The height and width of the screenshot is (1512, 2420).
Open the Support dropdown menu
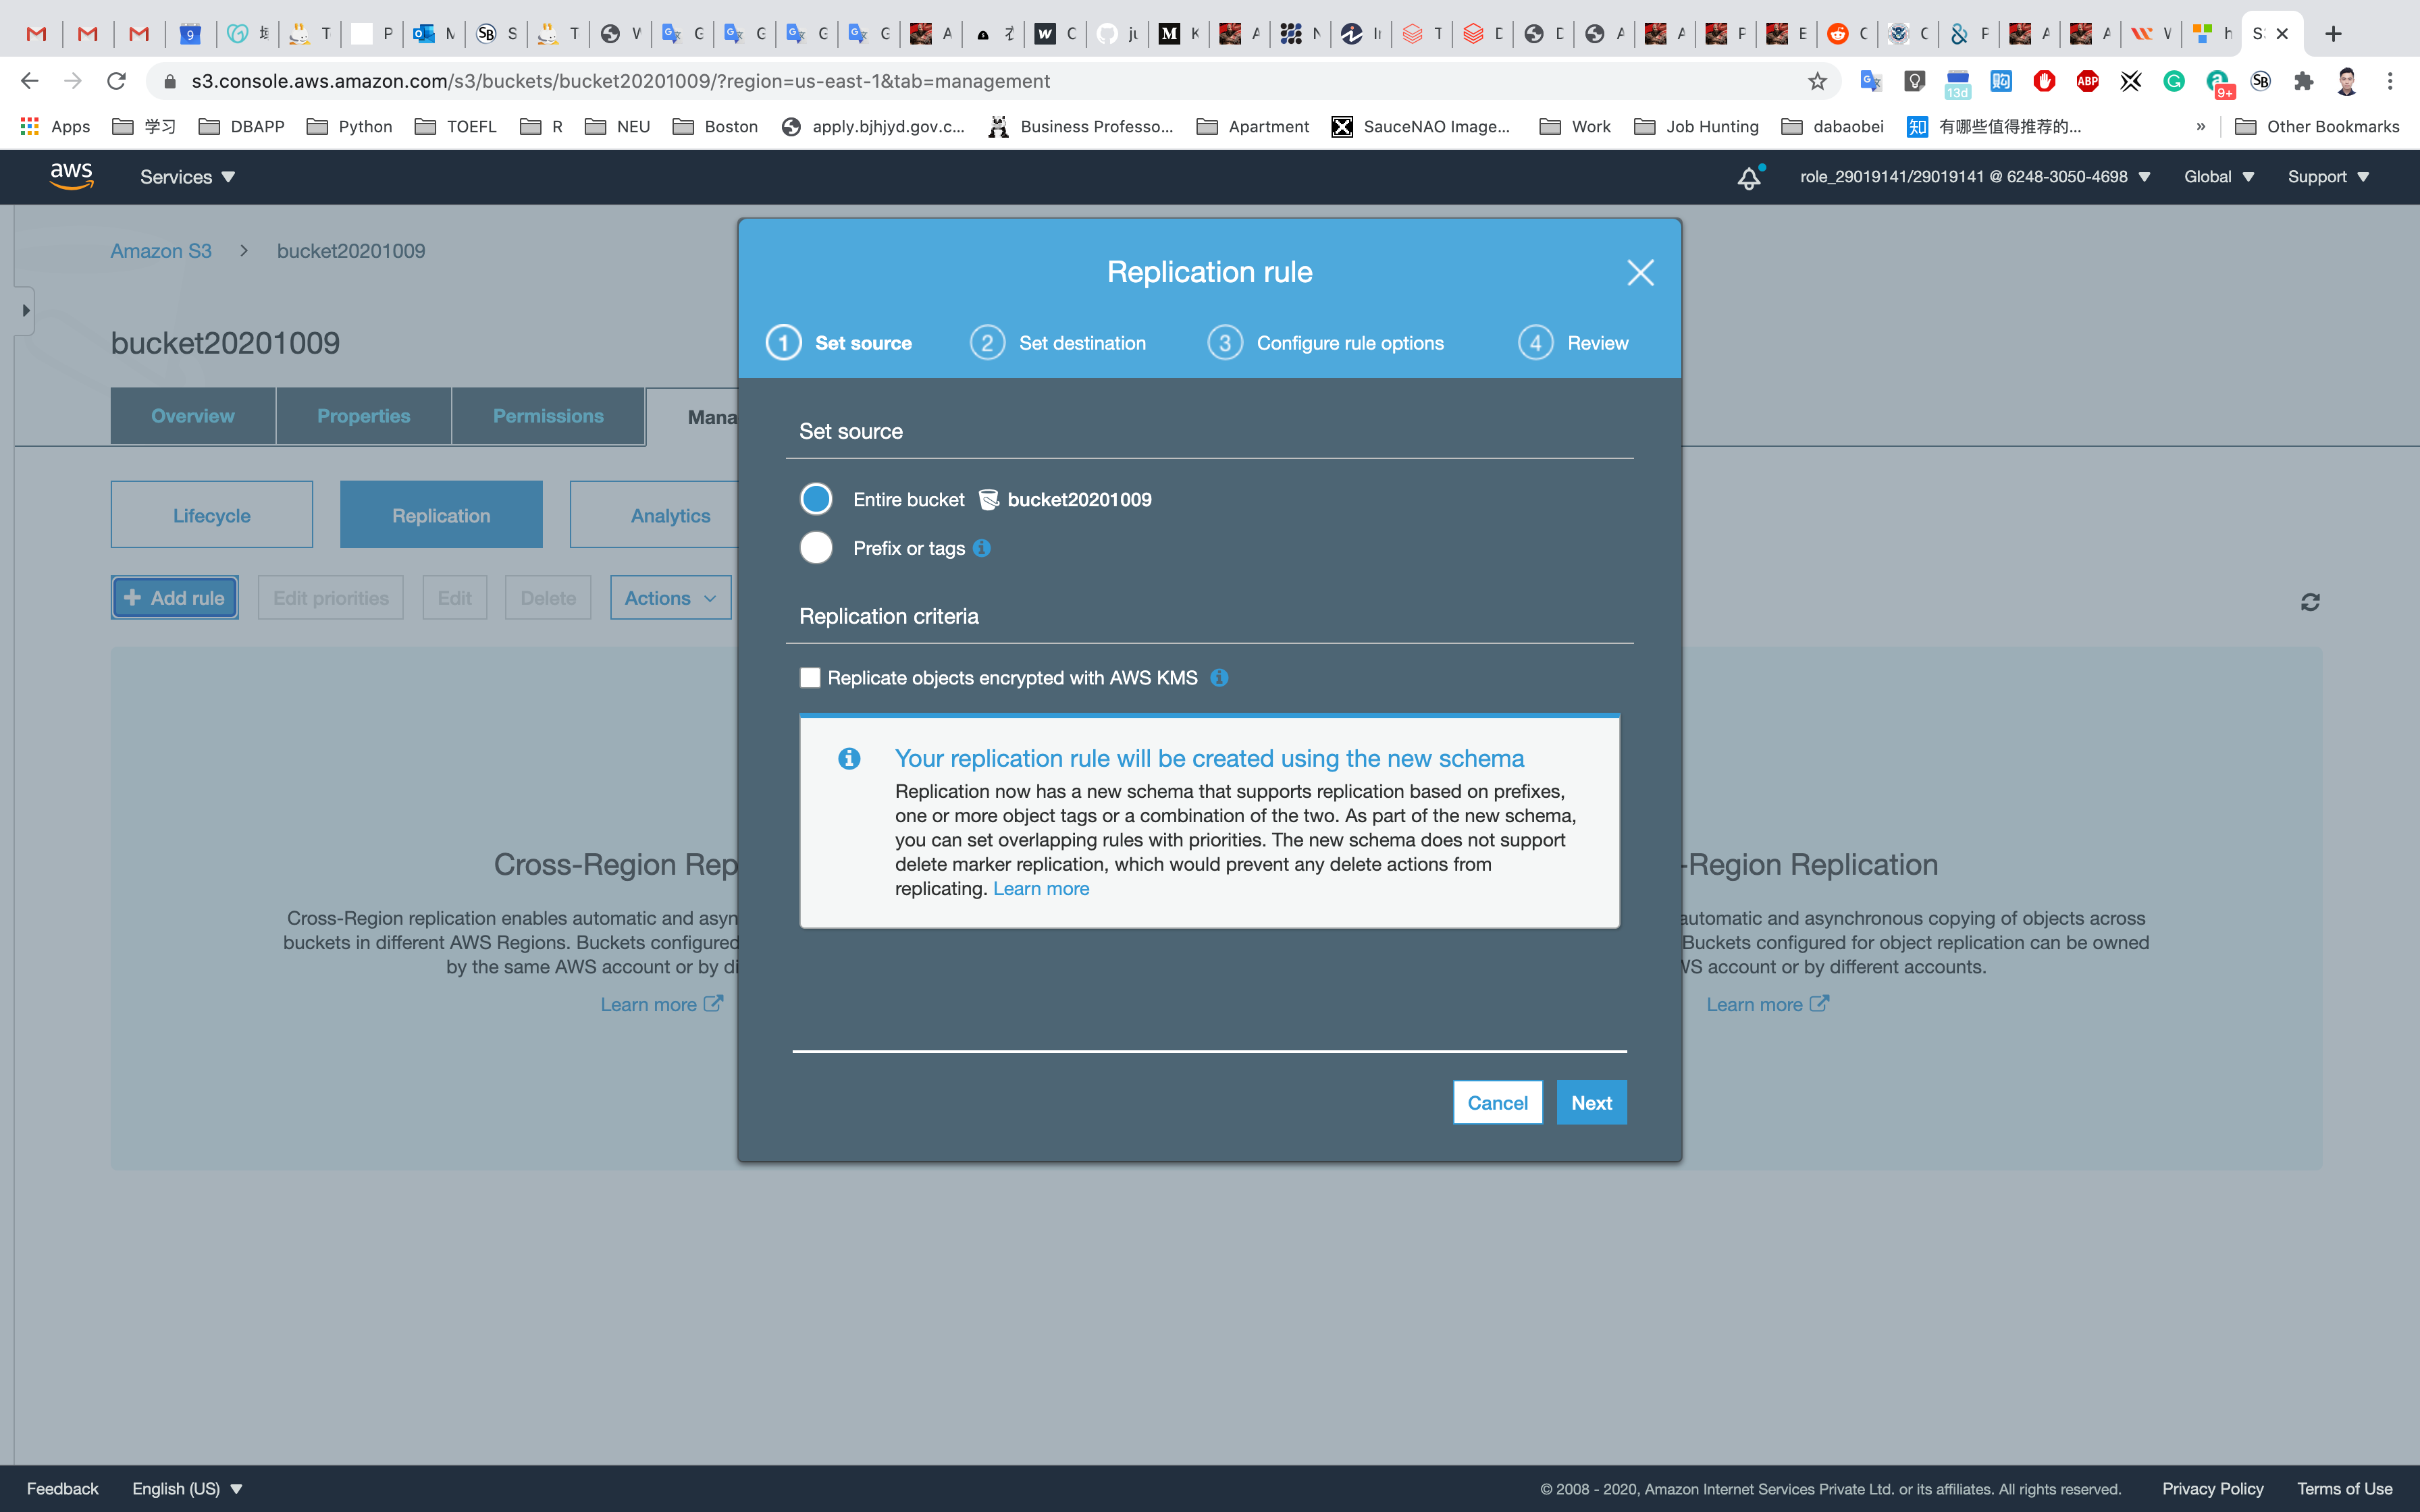point(2327,177)
